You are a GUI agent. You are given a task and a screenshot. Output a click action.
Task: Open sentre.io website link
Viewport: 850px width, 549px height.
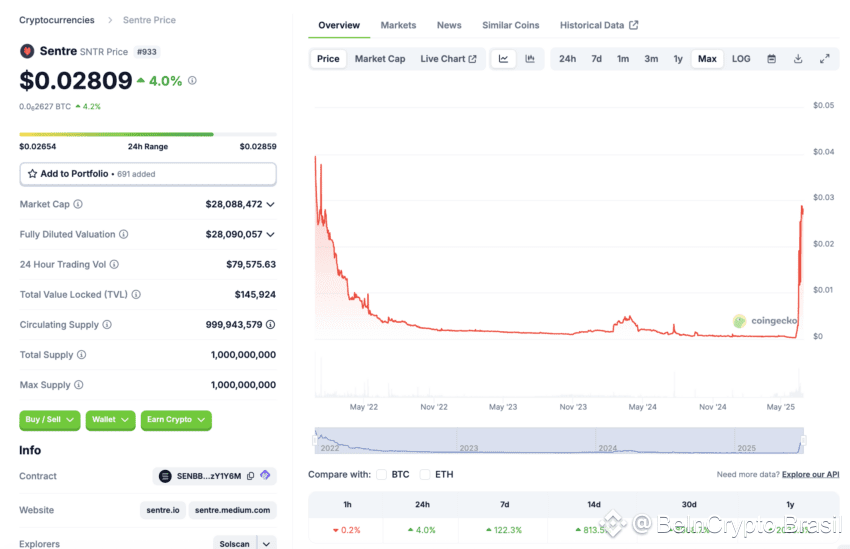(163, 510)
